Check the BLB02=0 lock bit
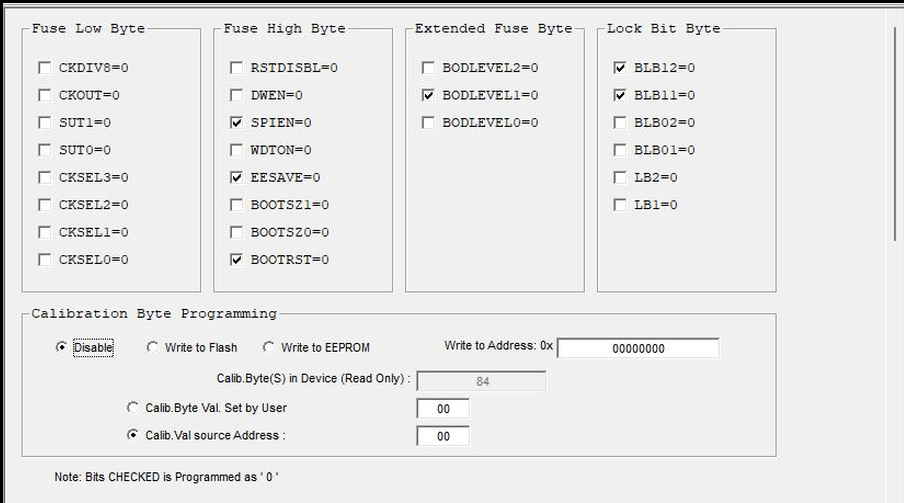 click(620, 122)
